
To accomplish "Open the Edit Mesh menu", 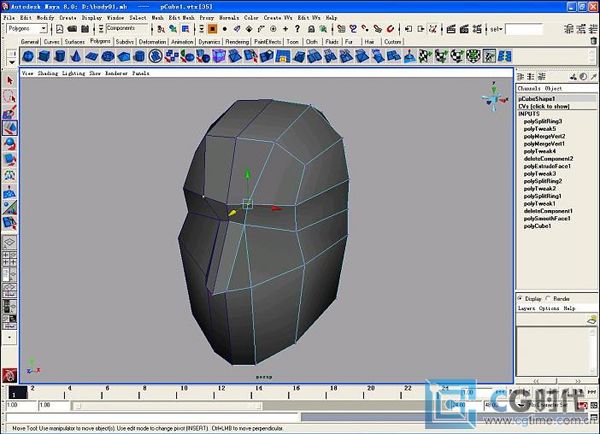I will 181,18.
